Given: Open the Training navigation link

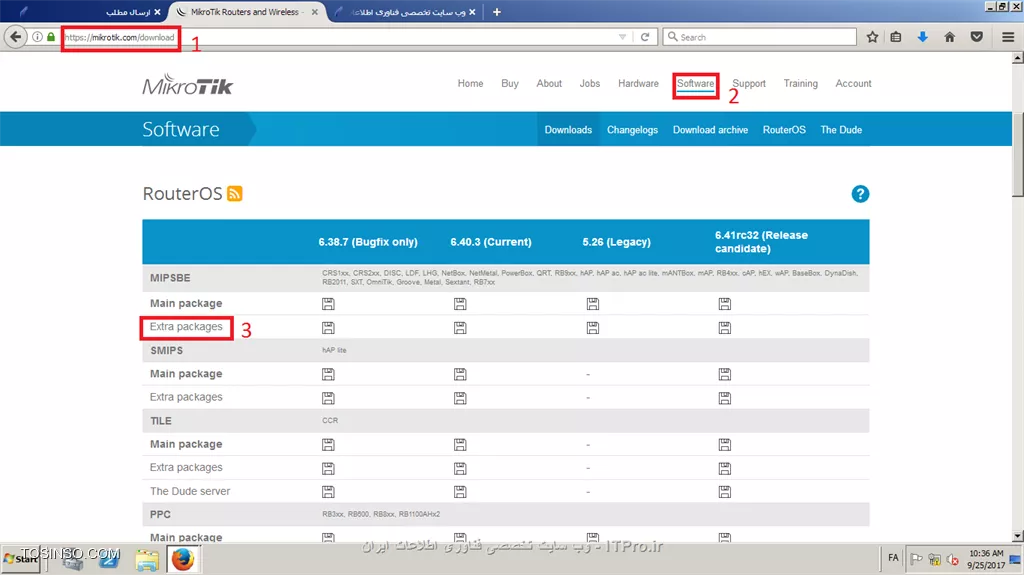Looking at the screenshot, I should 800,84.
